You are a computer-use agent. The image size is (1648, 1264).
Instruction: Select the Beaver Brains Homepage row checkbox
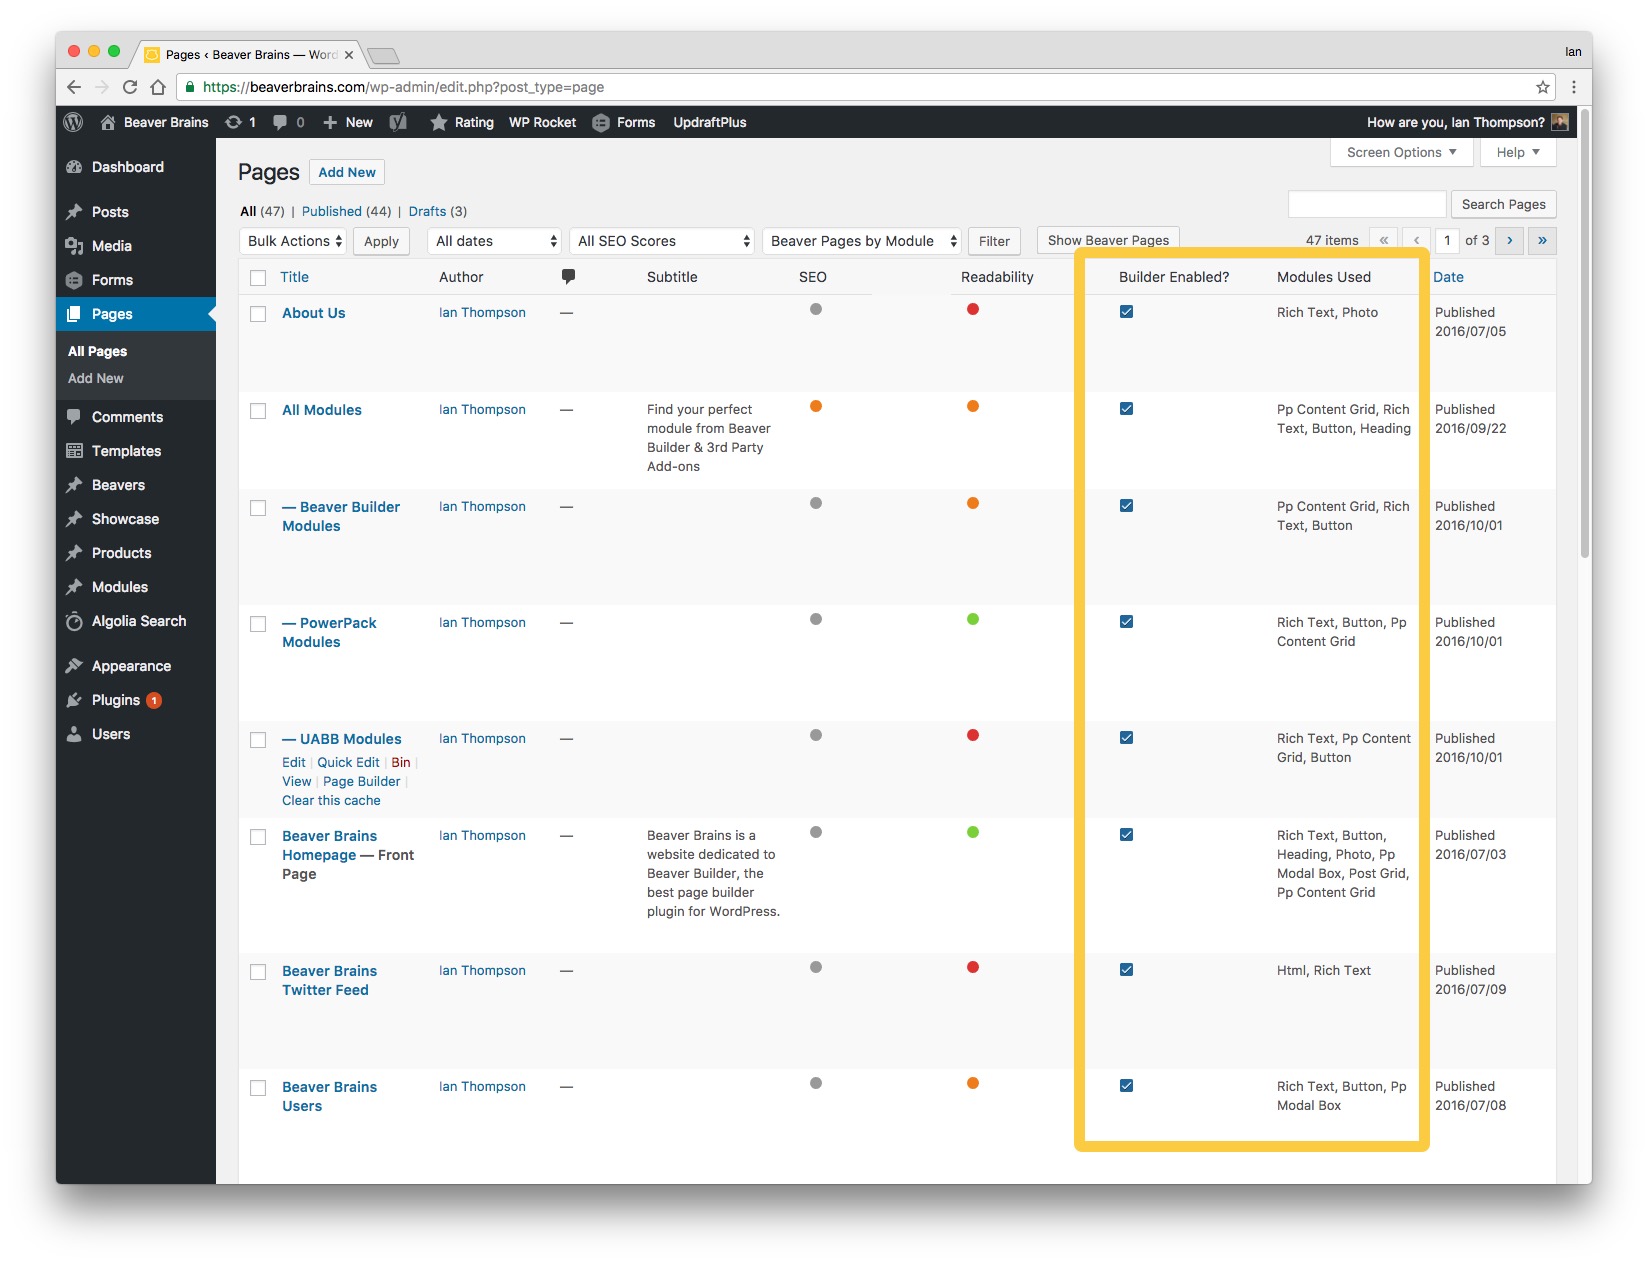pos(258,837)
